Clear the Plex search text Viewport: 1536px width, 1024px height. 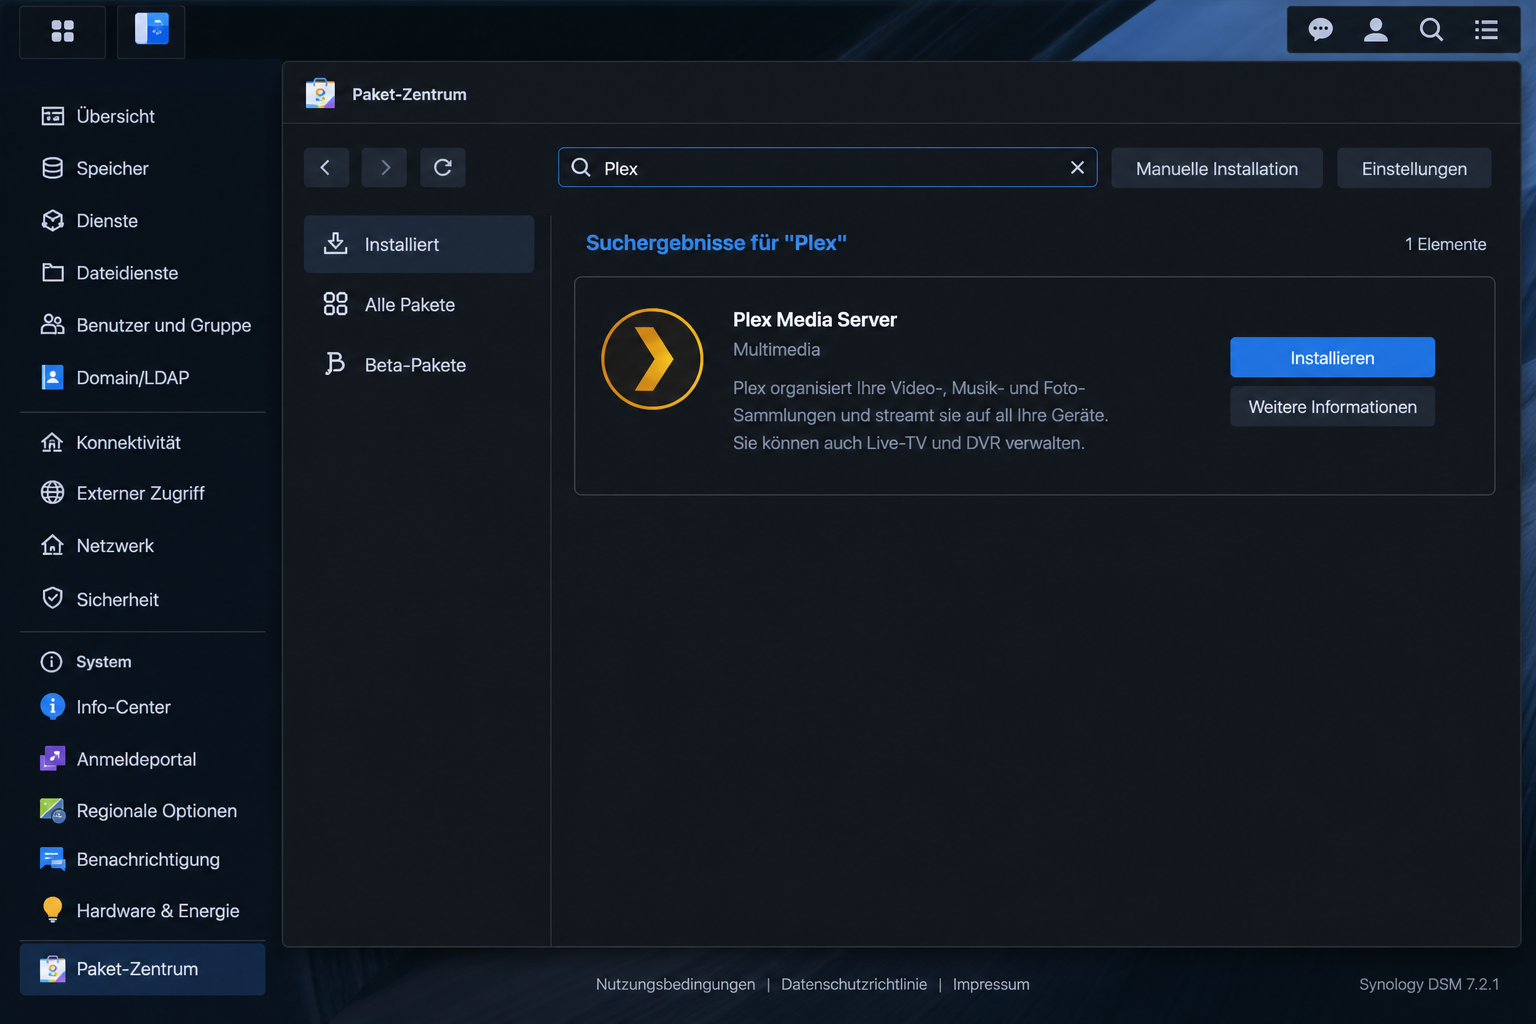coord(1077,168)
